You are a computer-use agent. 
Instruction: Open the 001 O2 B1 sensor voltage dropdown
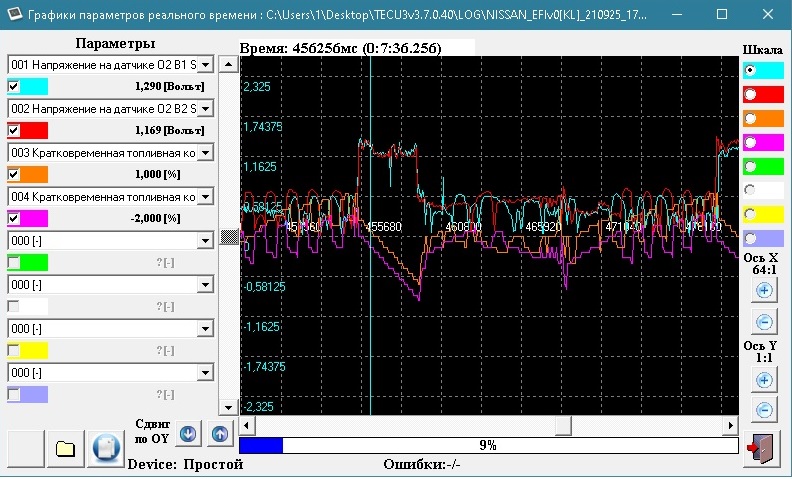[205, 65]
